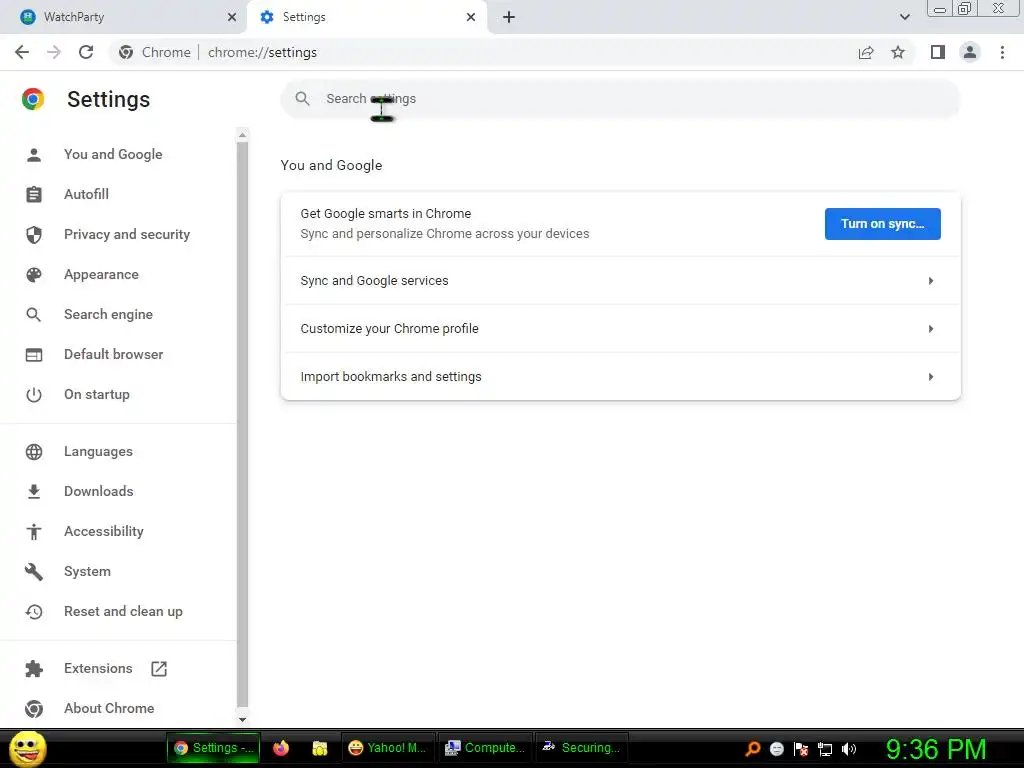
Task: Open Reset and clean up section
Action: tap(123, 612)
